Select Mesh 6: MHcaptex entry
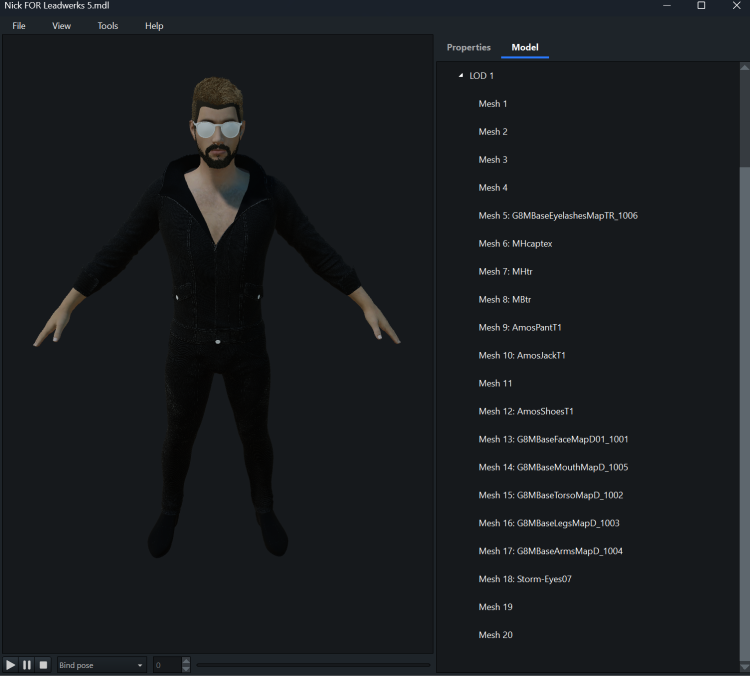Image resolution: width=750 pixels, height=676 pixels. click(x=515, y=244)
